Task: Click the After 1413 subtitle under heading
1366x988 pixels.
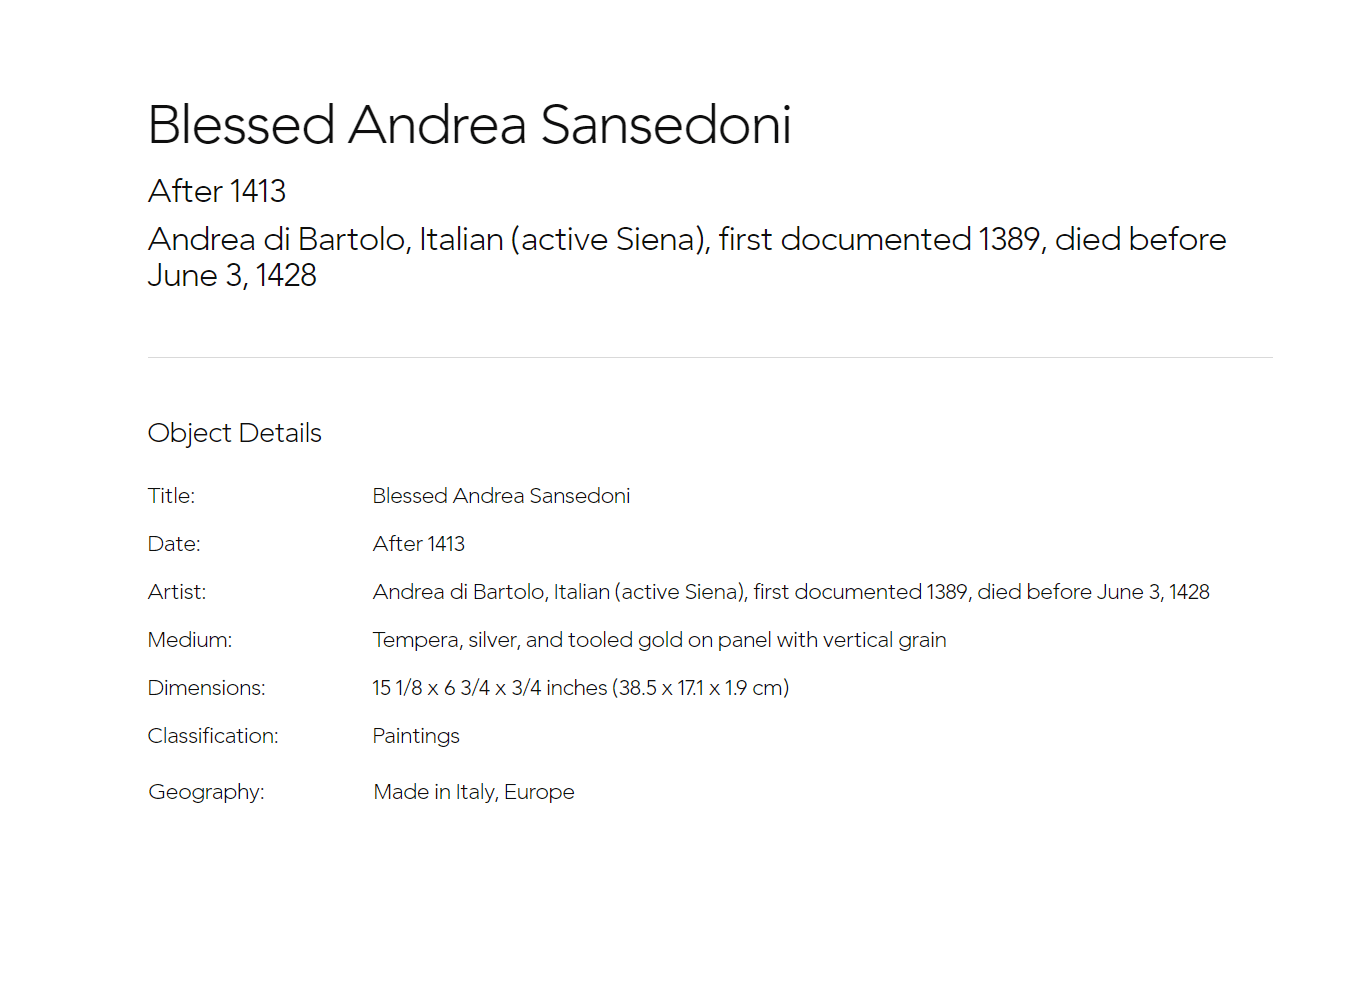Action: point(217,191)
